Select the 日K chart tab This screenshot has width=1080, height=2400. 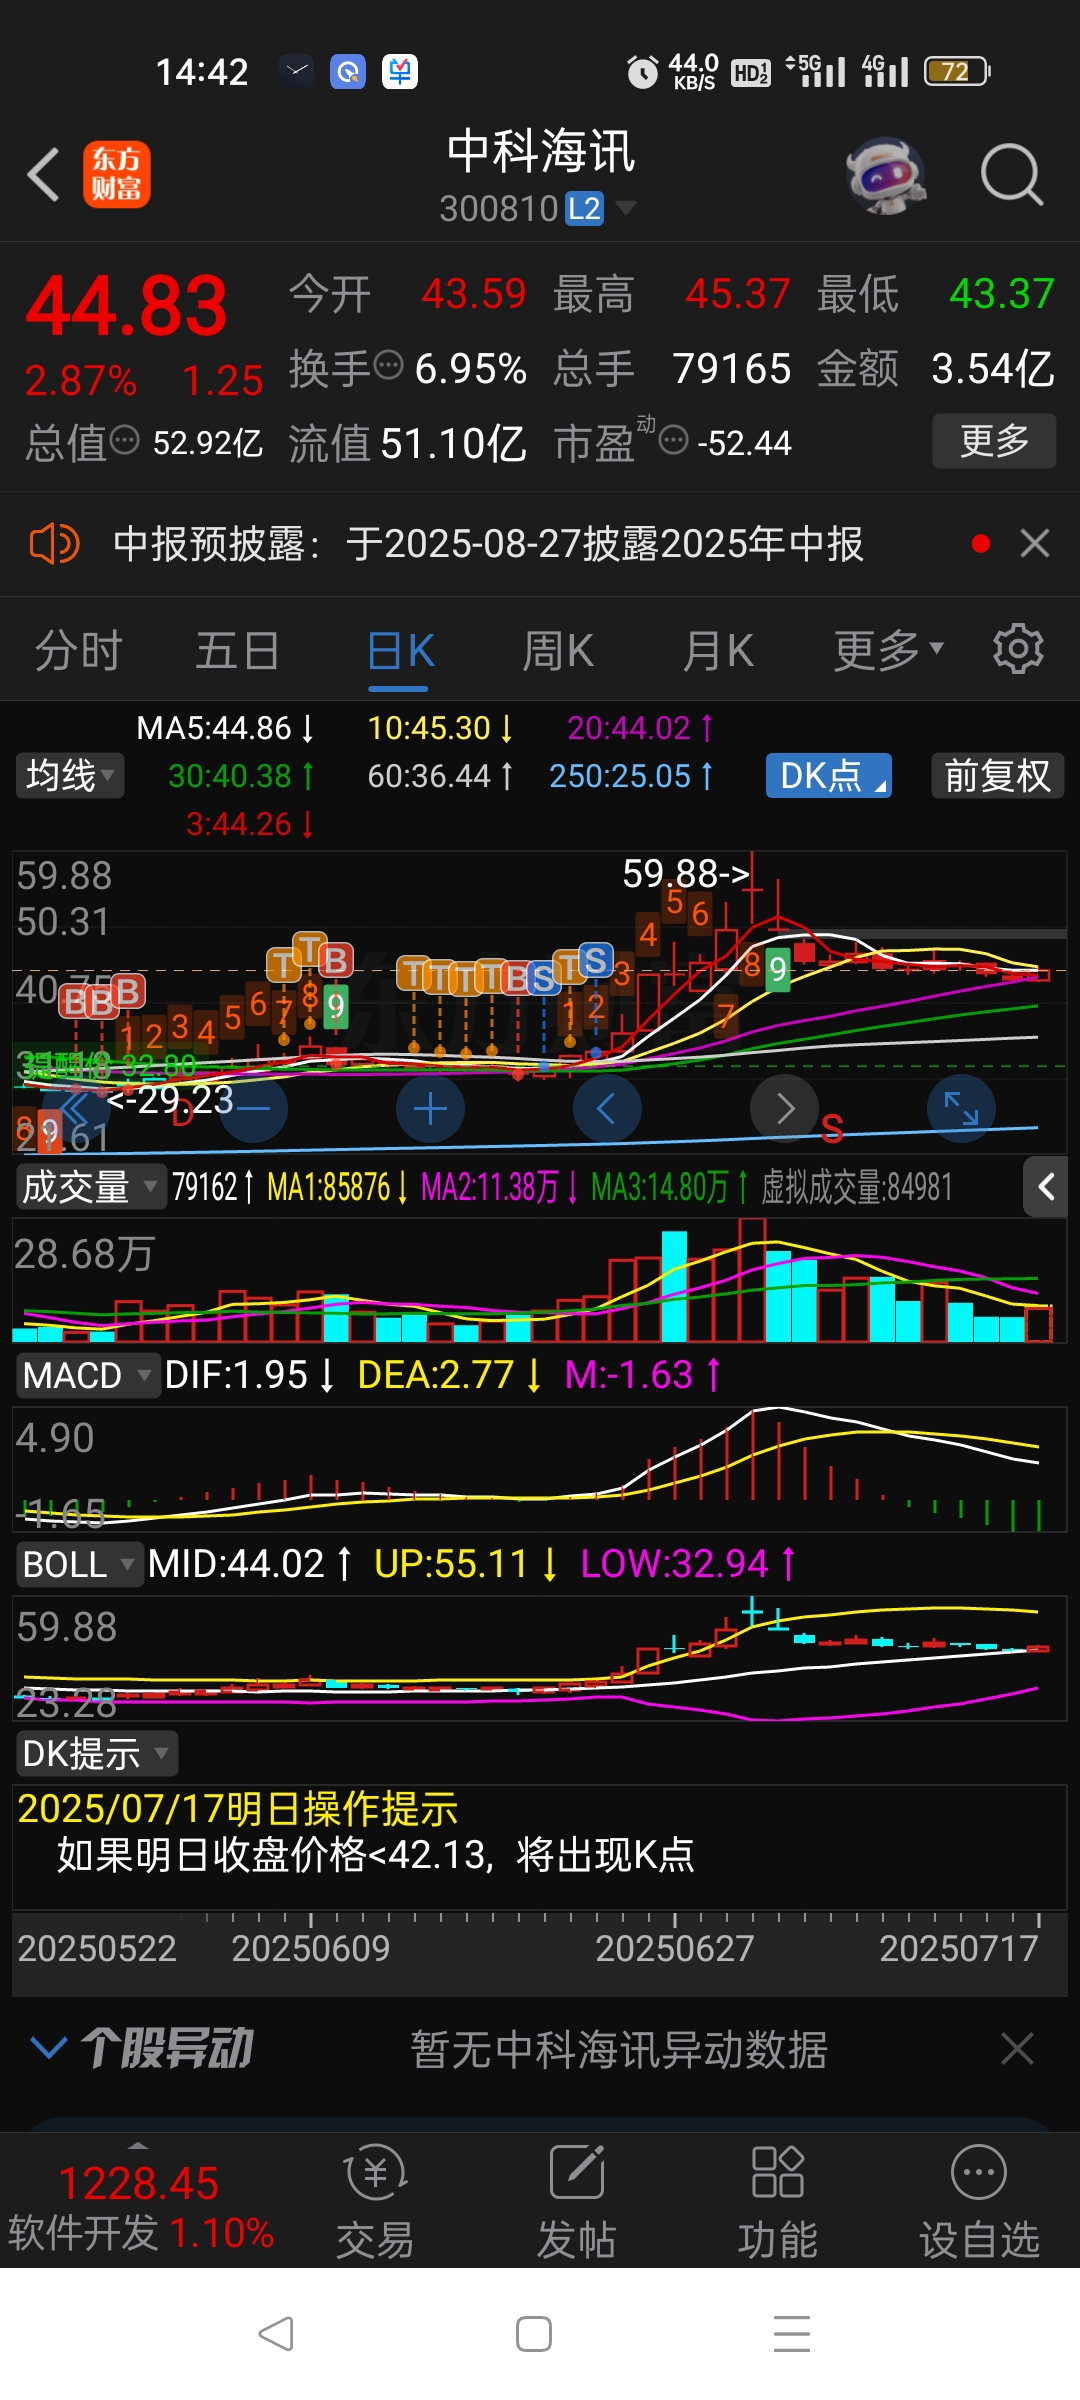(x=400, y=651)
